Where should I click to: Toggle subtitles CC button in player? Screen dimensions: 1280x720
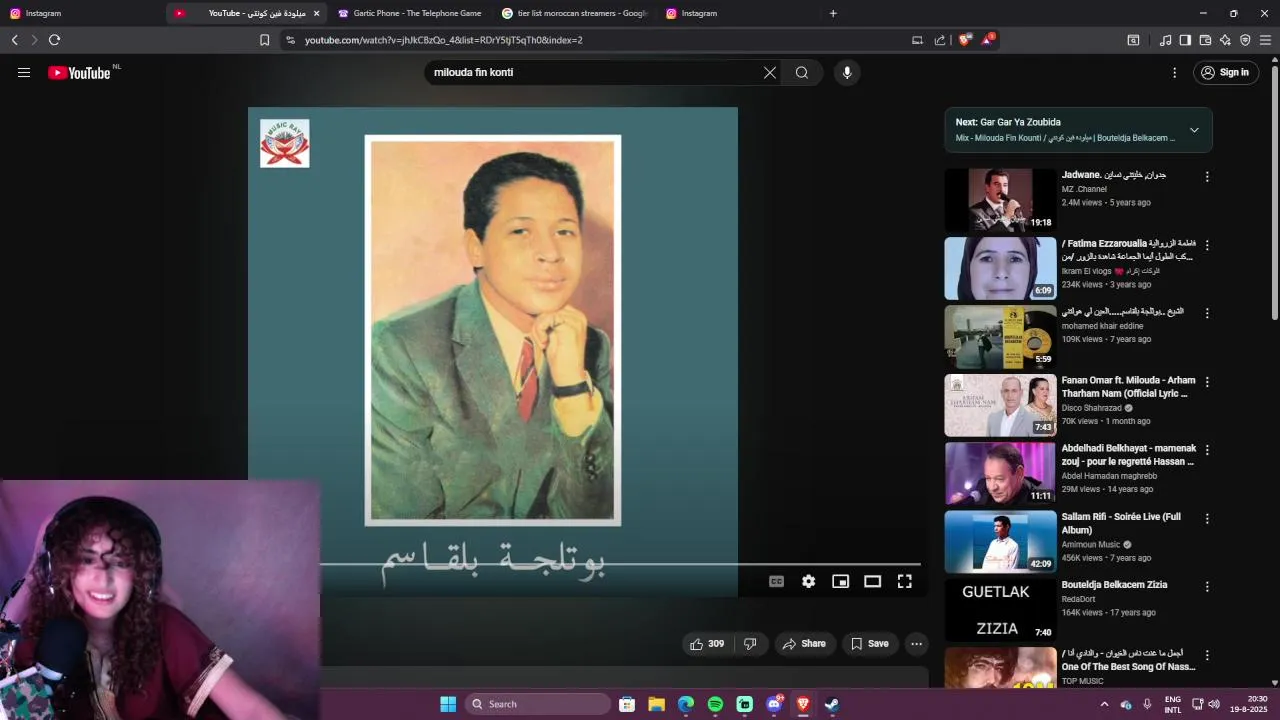point(776,581)
